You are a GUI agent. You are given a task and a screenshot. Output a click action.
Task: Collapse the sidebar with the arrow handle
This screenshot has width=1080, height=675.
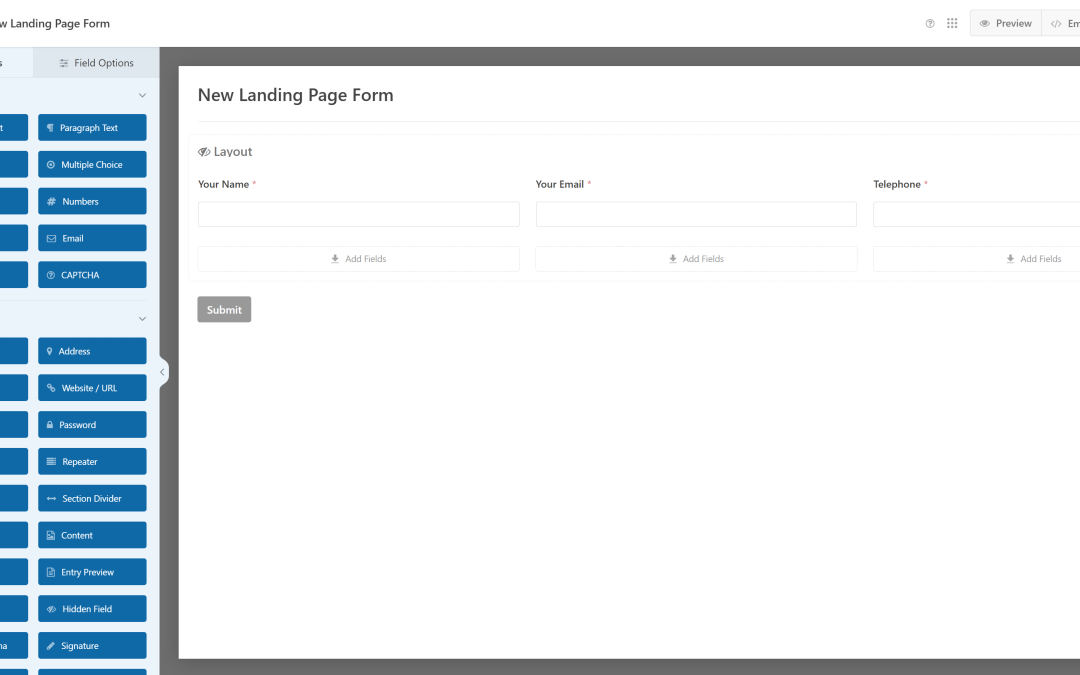tap(162, 370)
